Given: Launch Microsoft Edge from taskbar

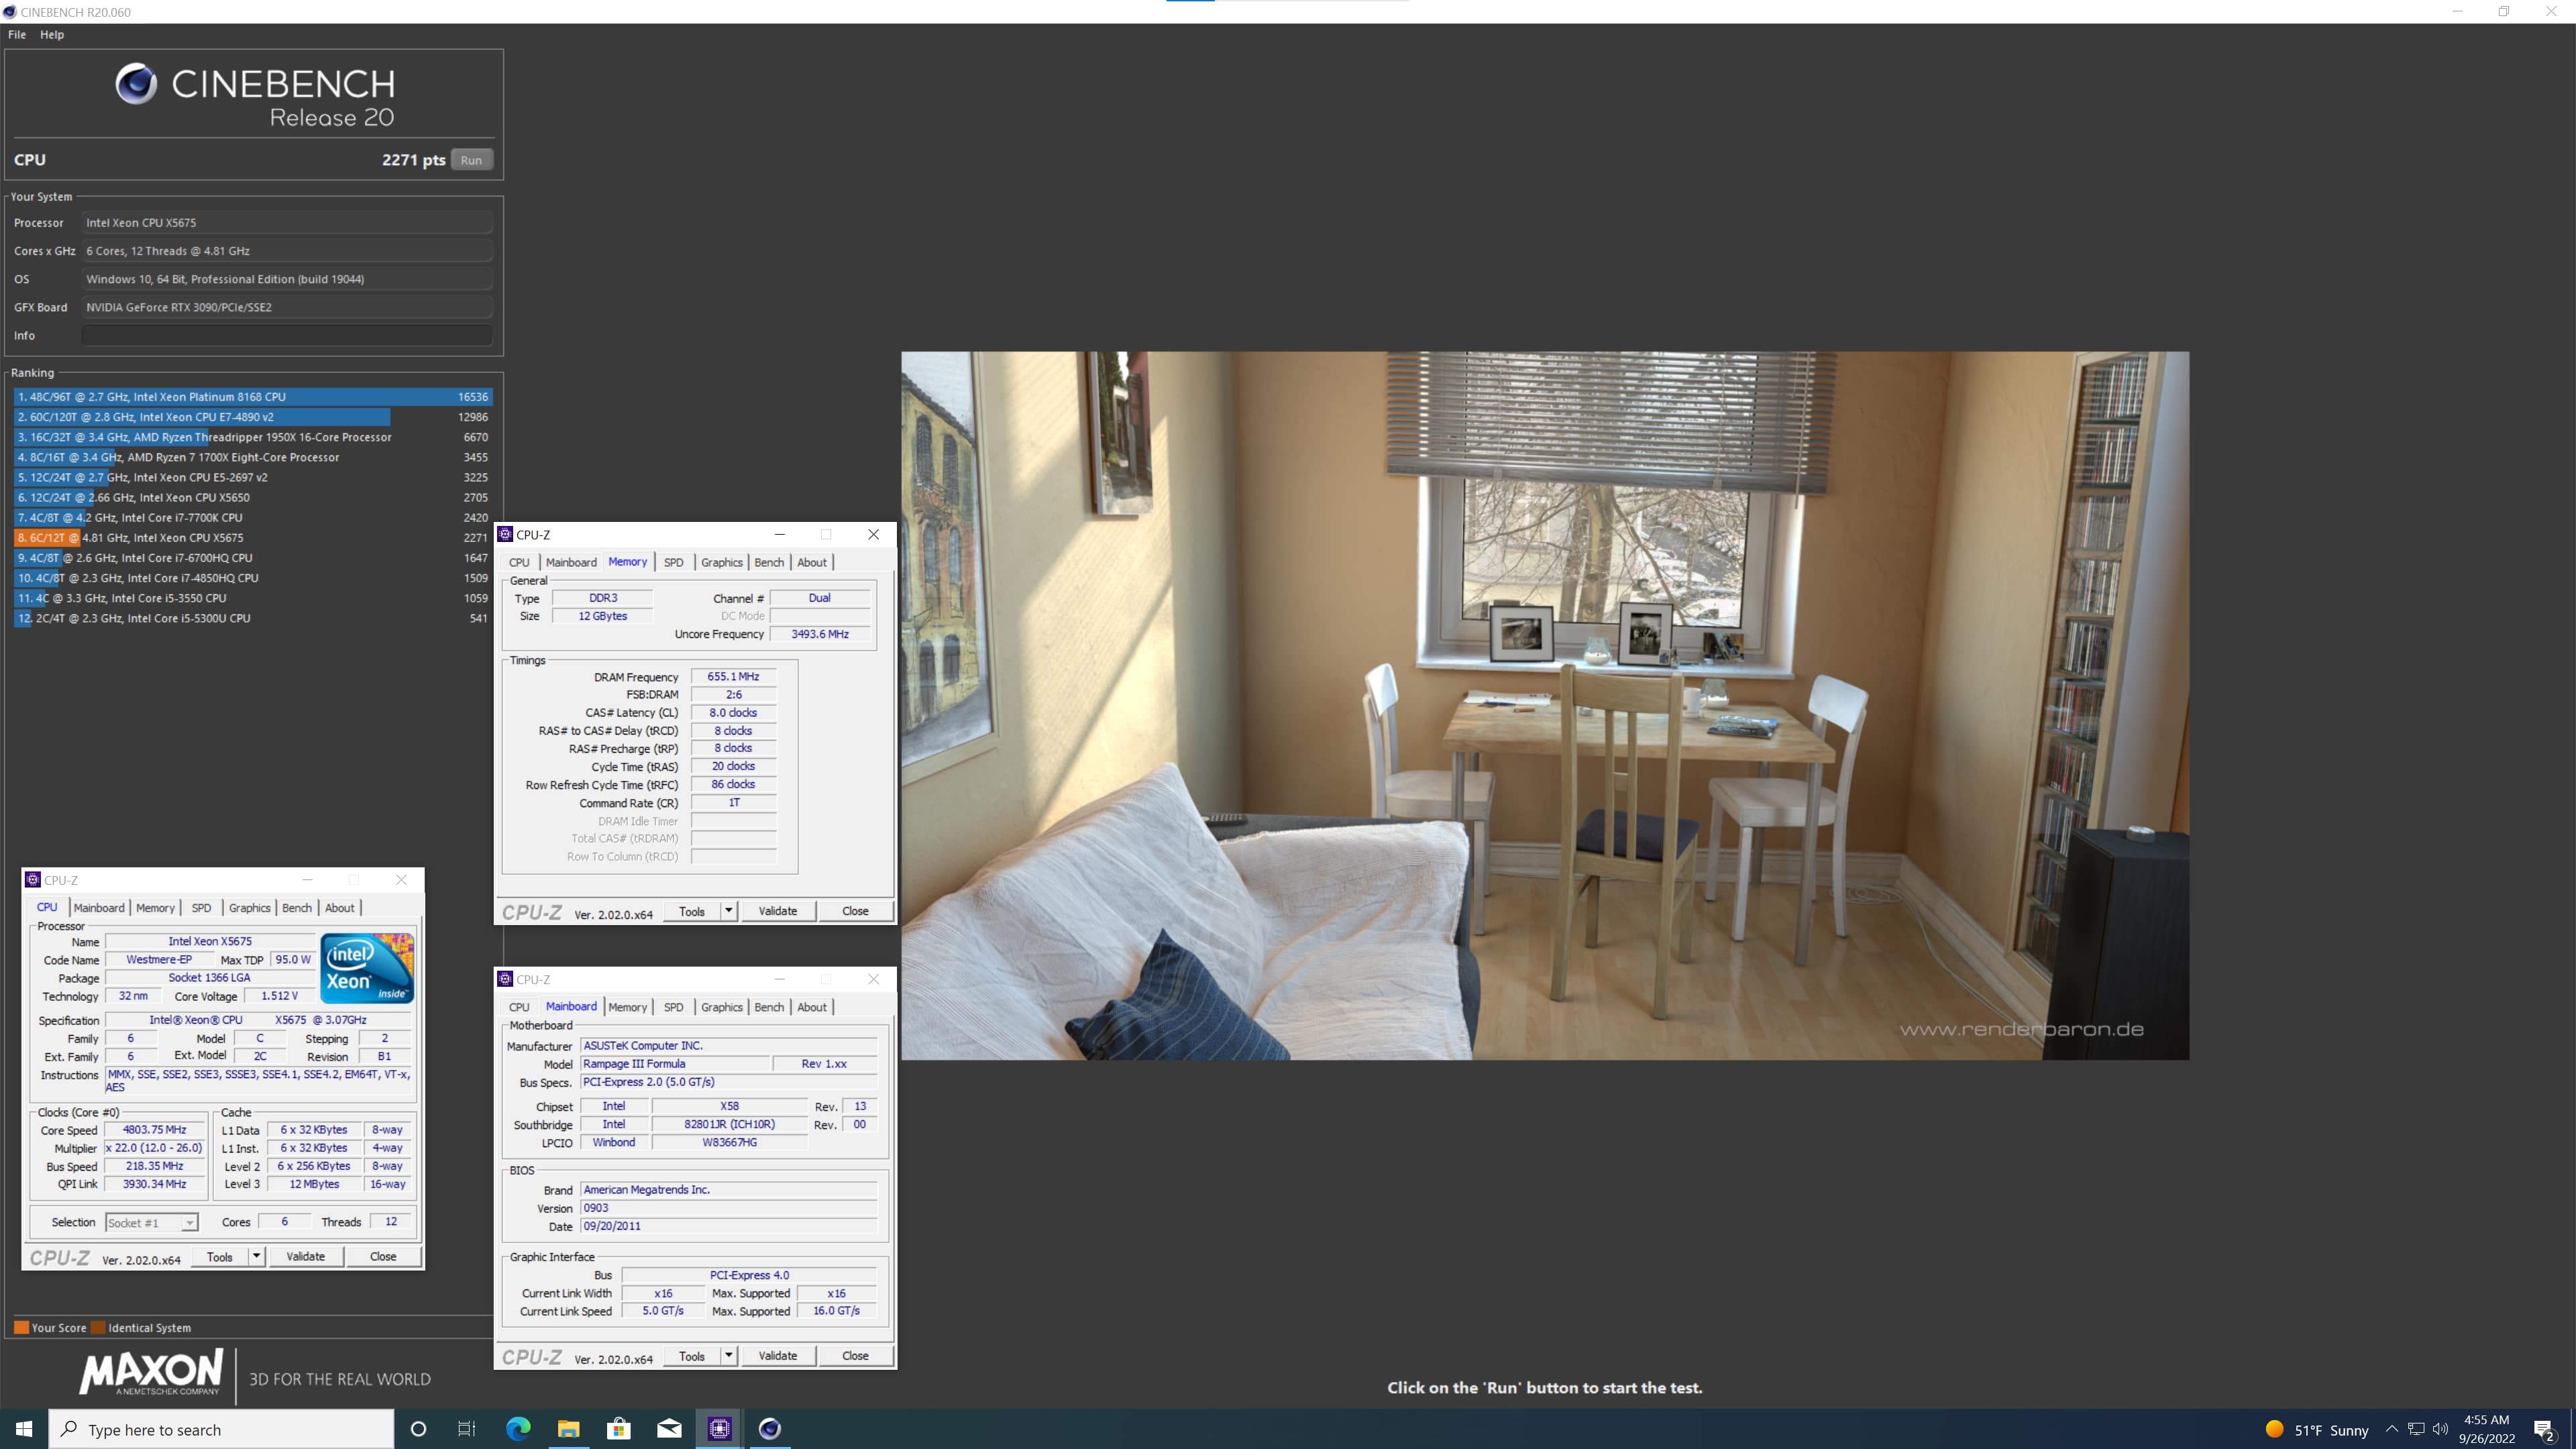Looking at the screenshot, I should coord(518,1429).
